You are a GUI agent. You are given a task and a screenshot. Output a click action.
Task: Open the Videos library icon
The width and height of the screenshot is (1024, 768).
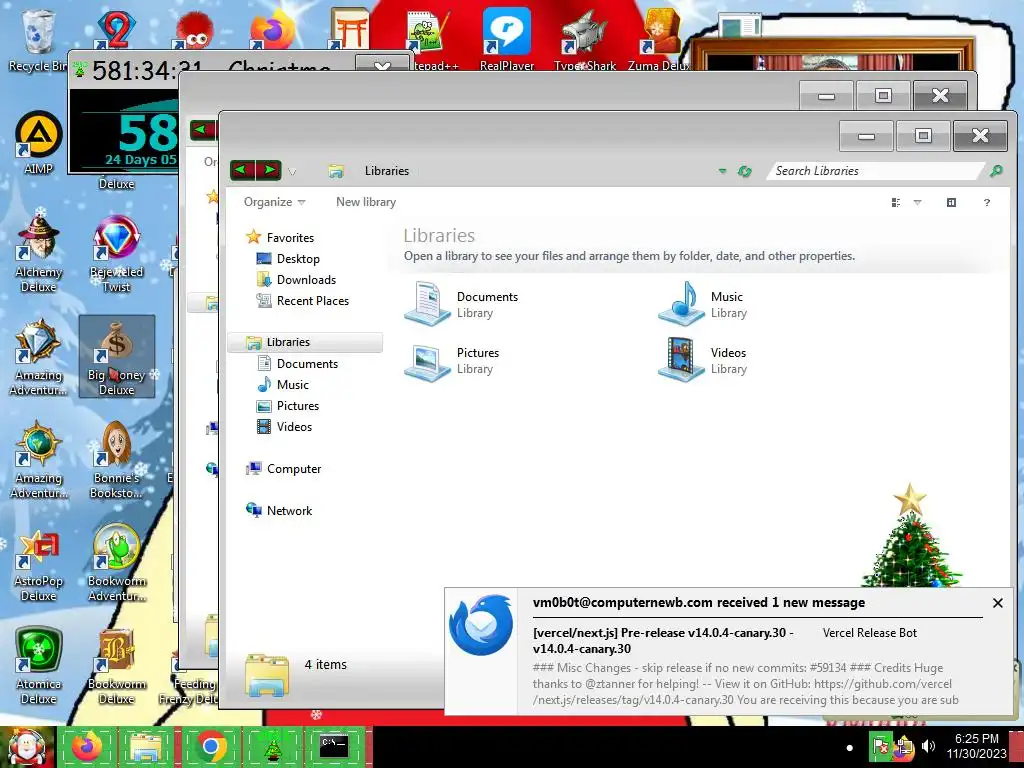[703, 360]
